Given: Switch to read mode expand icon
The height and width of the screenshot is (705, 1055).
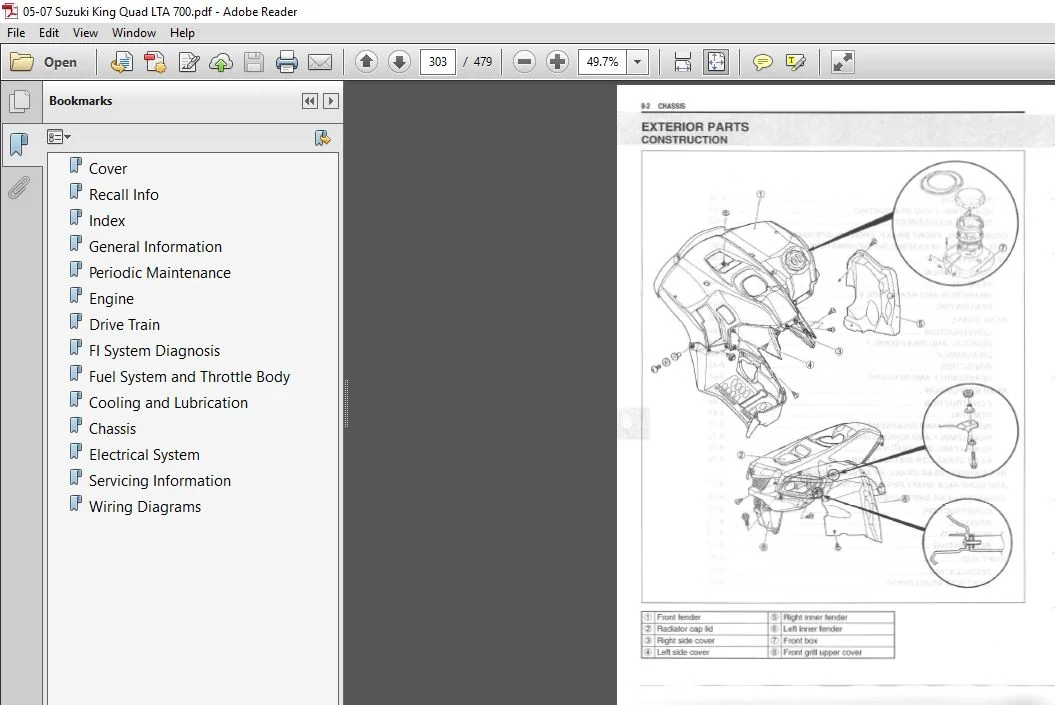Looking at the screenshot, I should pyautogui.click(x=842, y=62).
